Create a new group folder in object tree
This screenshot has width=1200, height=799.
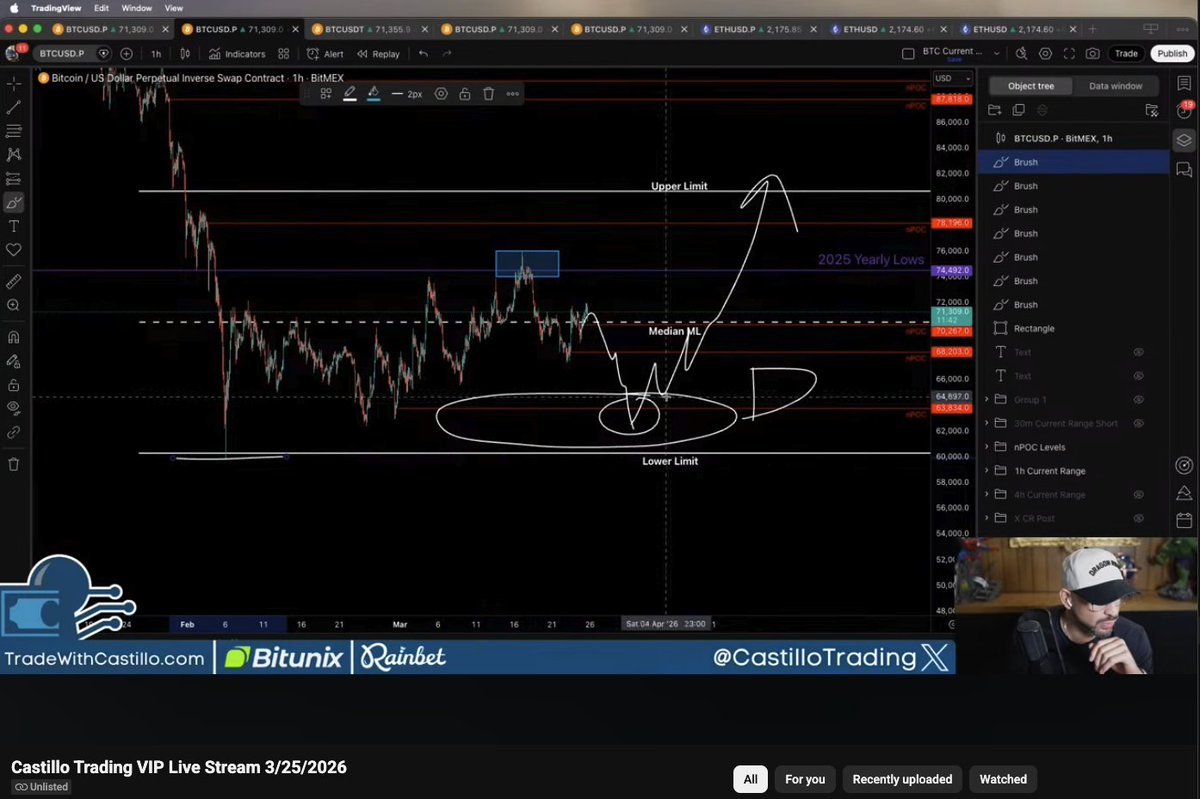click(x=994, y=110)
